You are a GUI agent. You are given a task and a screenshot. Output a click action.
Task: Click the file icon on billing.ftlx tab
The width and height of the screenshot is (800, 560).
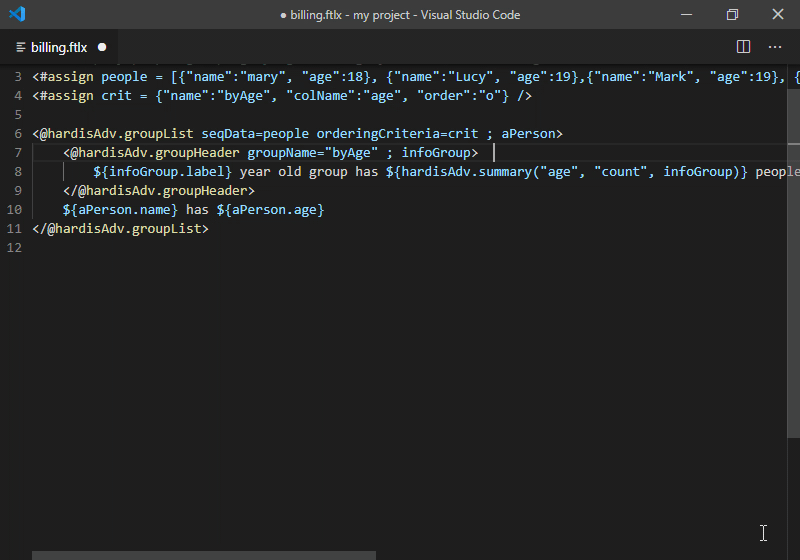point(21,47)
